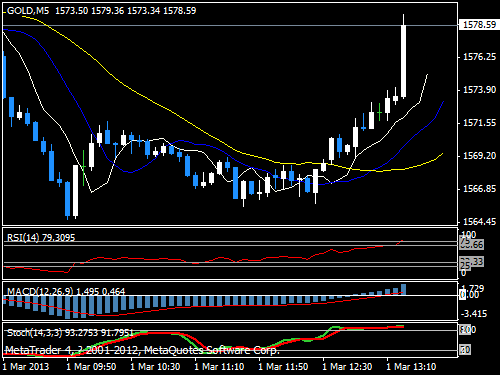Click the GOLD,M5 chart title text
Image resolution: width=500 pixels, height=375 pixels.
pos(28,11)
